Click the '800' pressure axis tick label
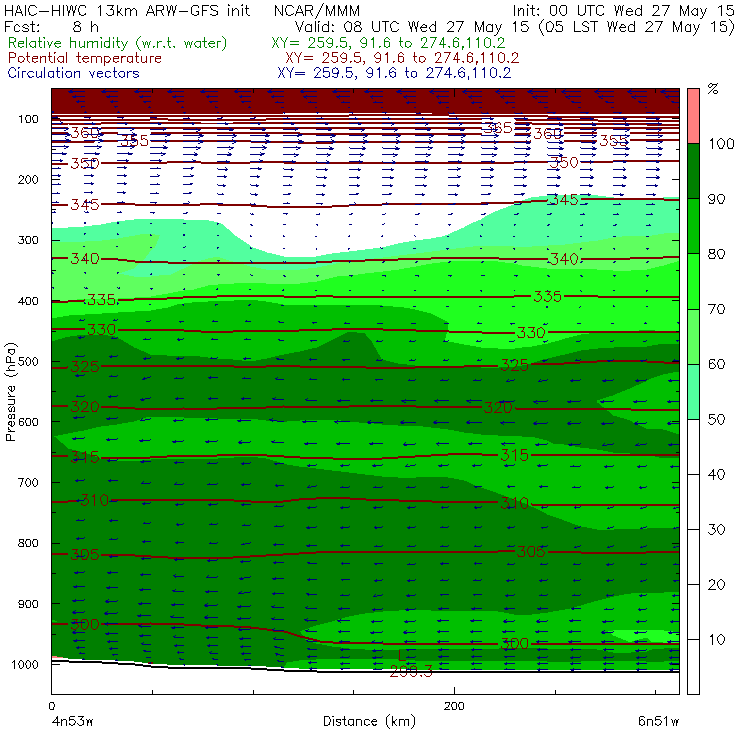This screenshot has width=740, height=740. tap(28, 543)
